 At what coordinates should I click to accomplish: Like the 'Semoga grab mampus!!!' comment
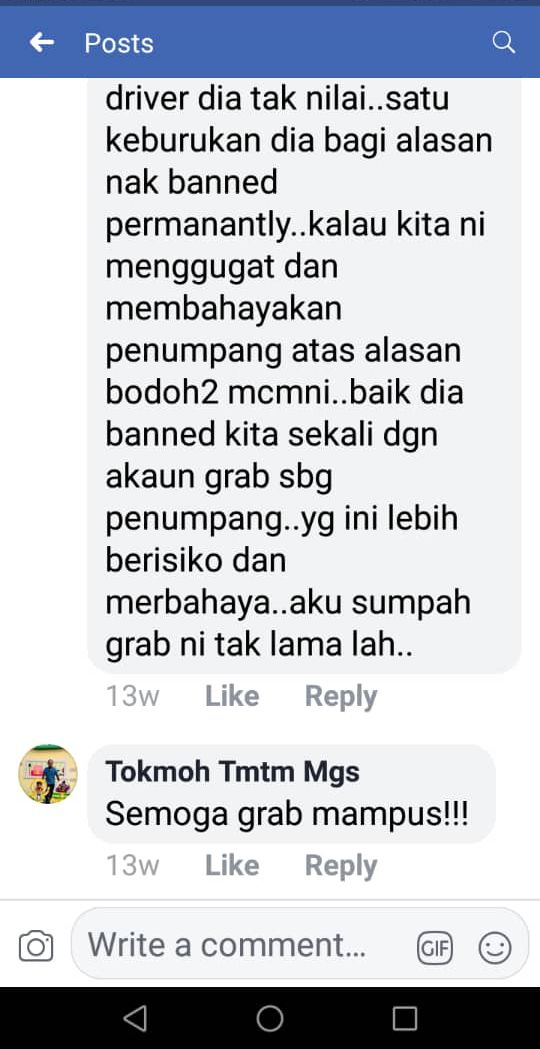(232, 866)
